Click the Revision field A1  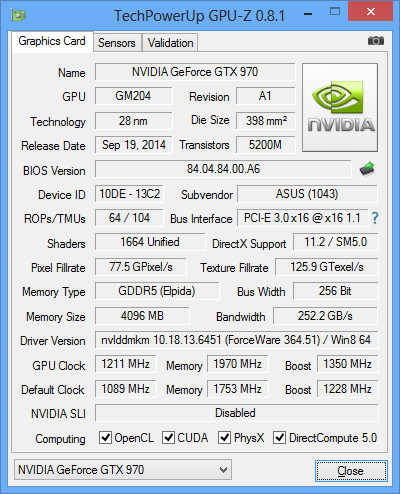(266, 96)
